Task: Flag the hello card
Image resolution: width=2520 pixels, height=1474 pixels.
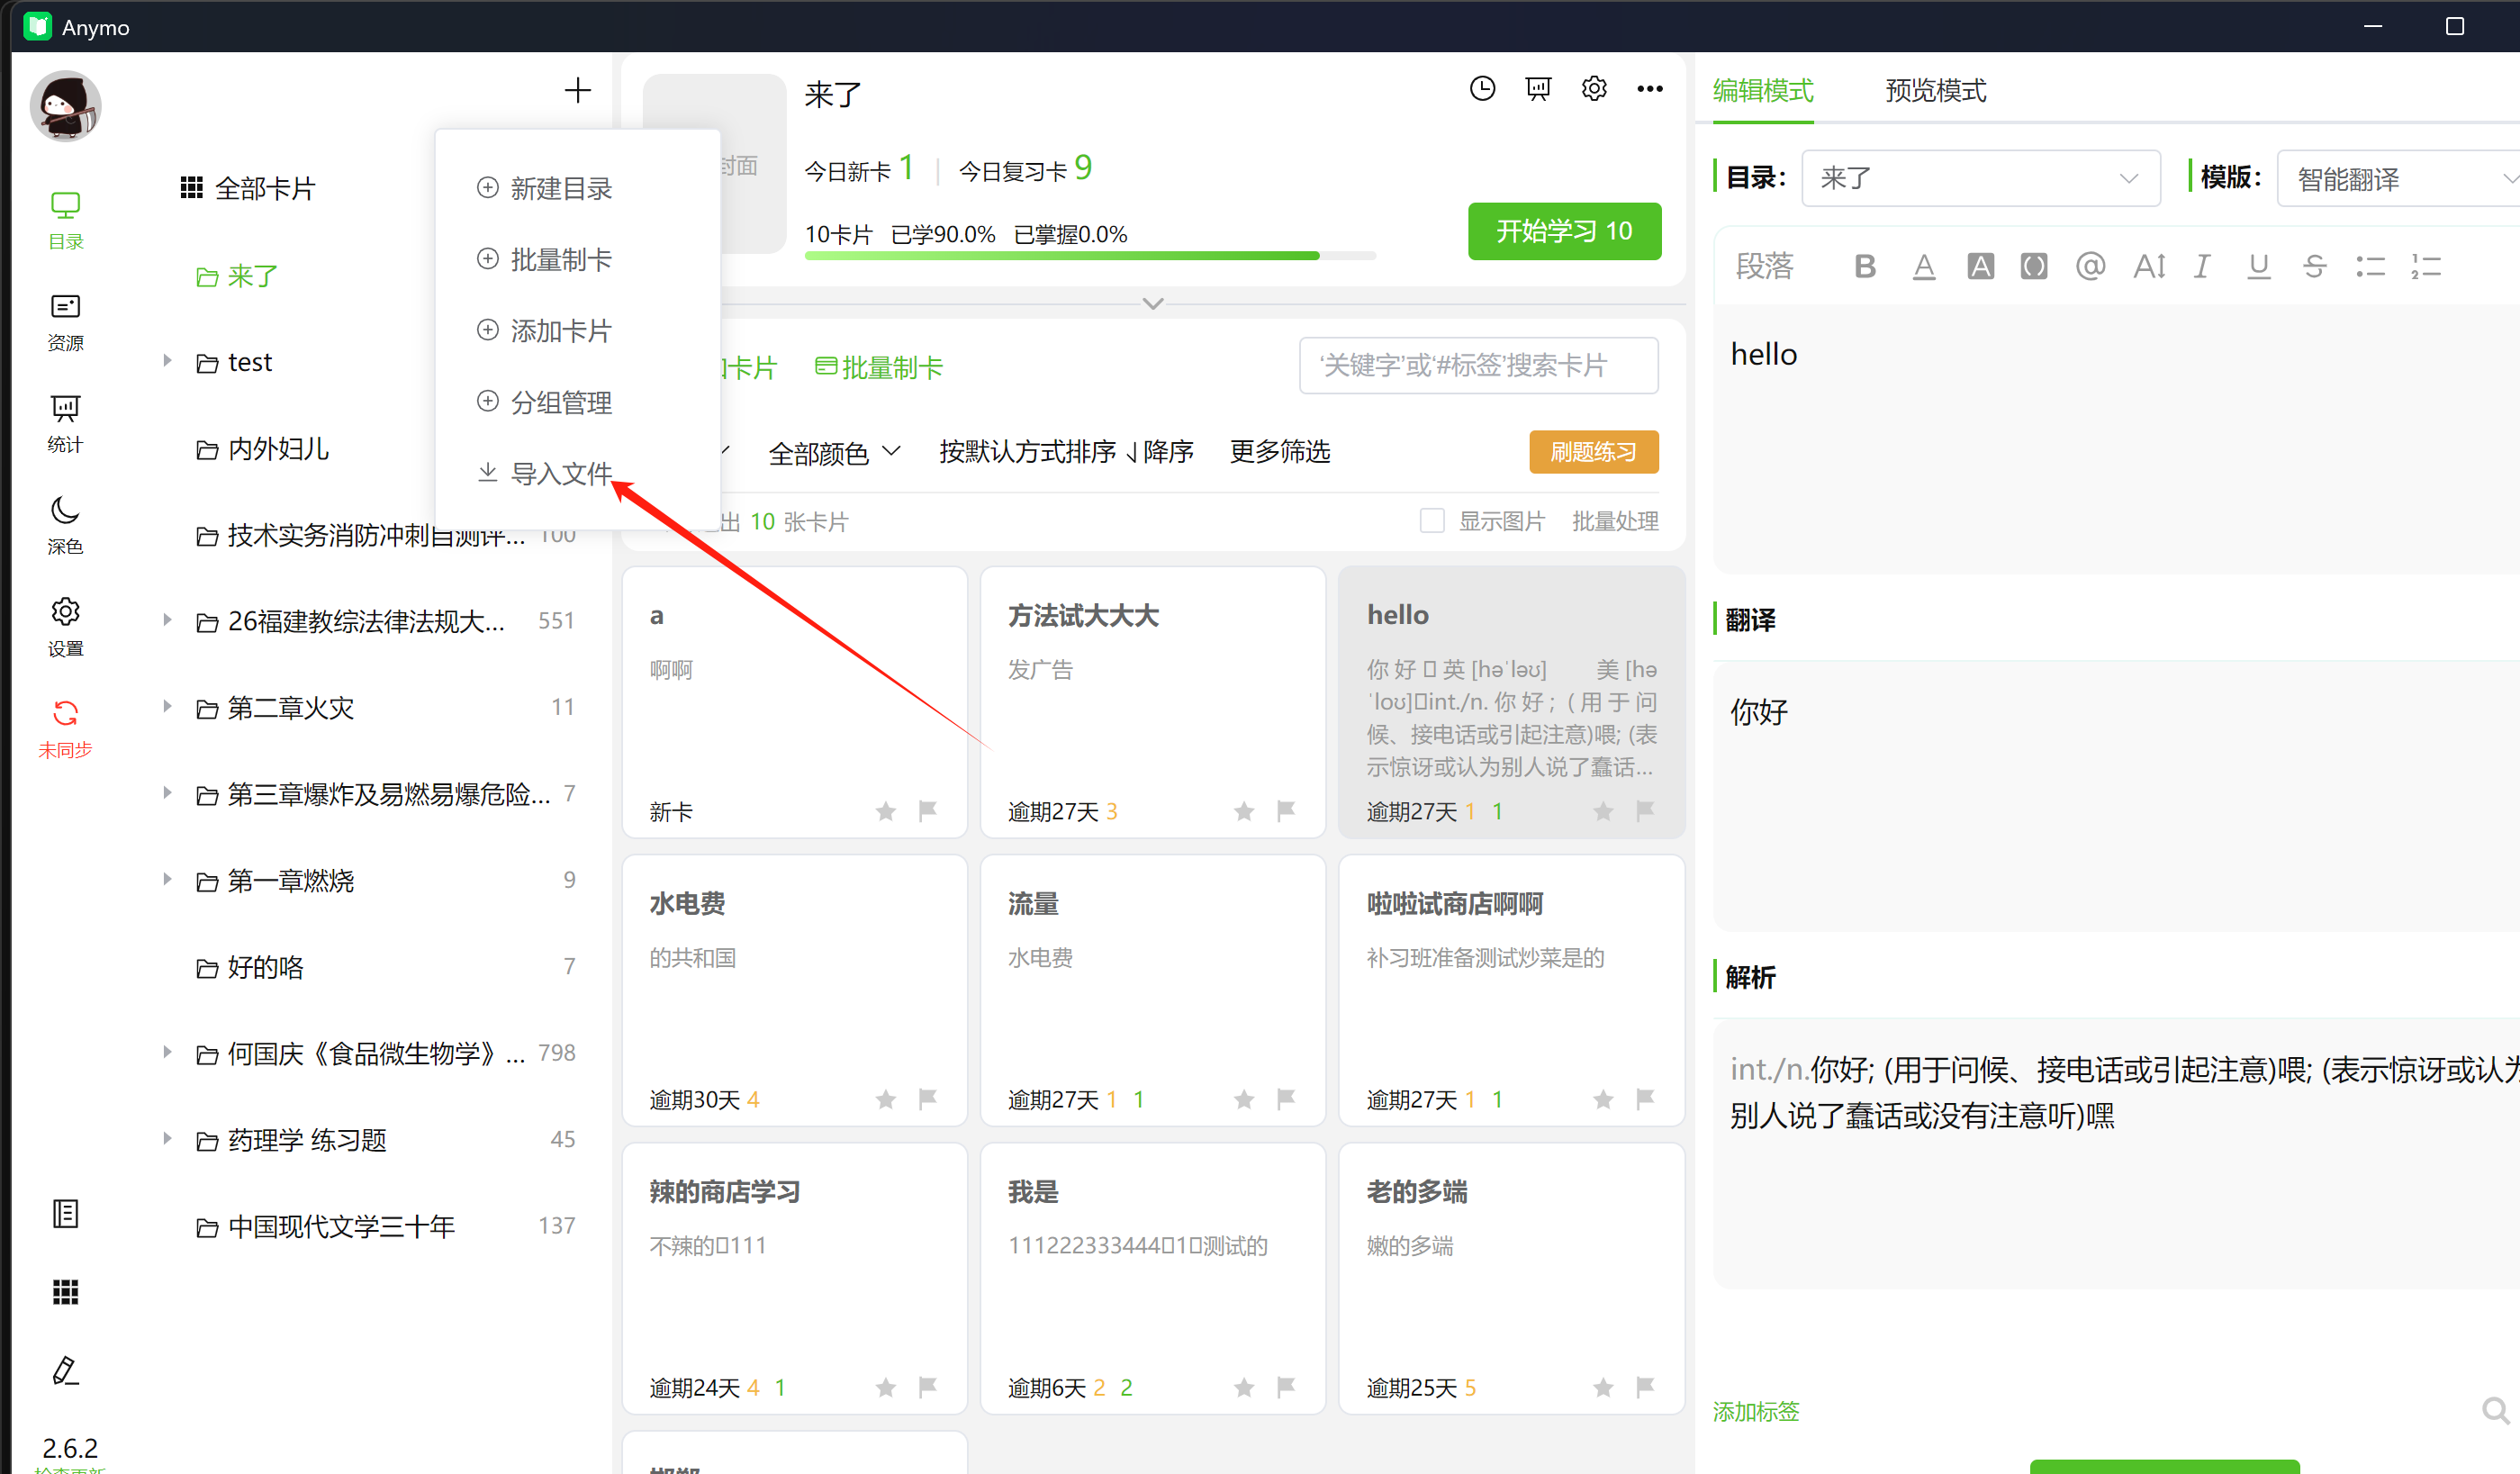Action: 1645,811
